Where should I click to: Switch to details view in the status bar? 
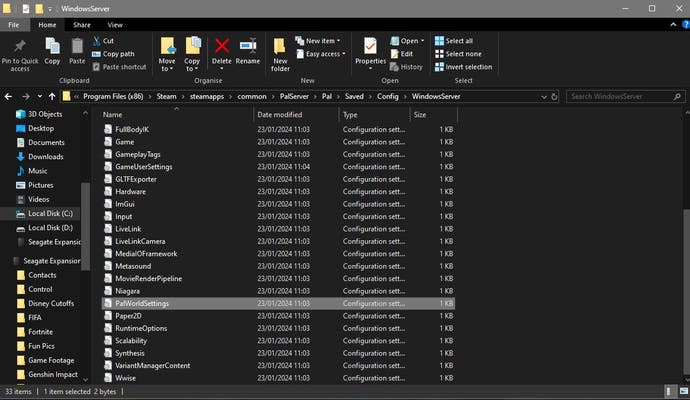tap(669, 391)
